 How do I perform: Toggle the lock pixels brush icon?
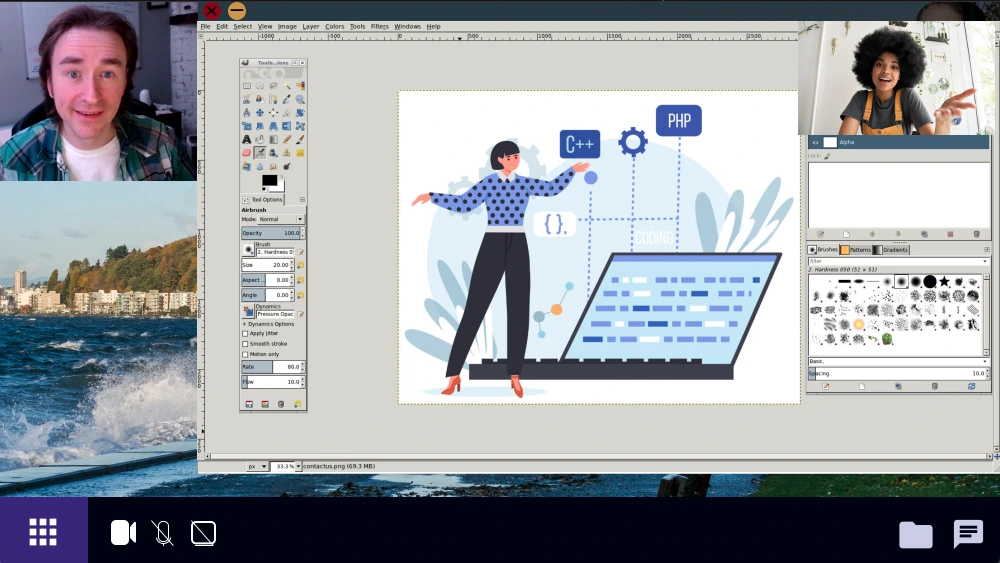pos(827,156)
